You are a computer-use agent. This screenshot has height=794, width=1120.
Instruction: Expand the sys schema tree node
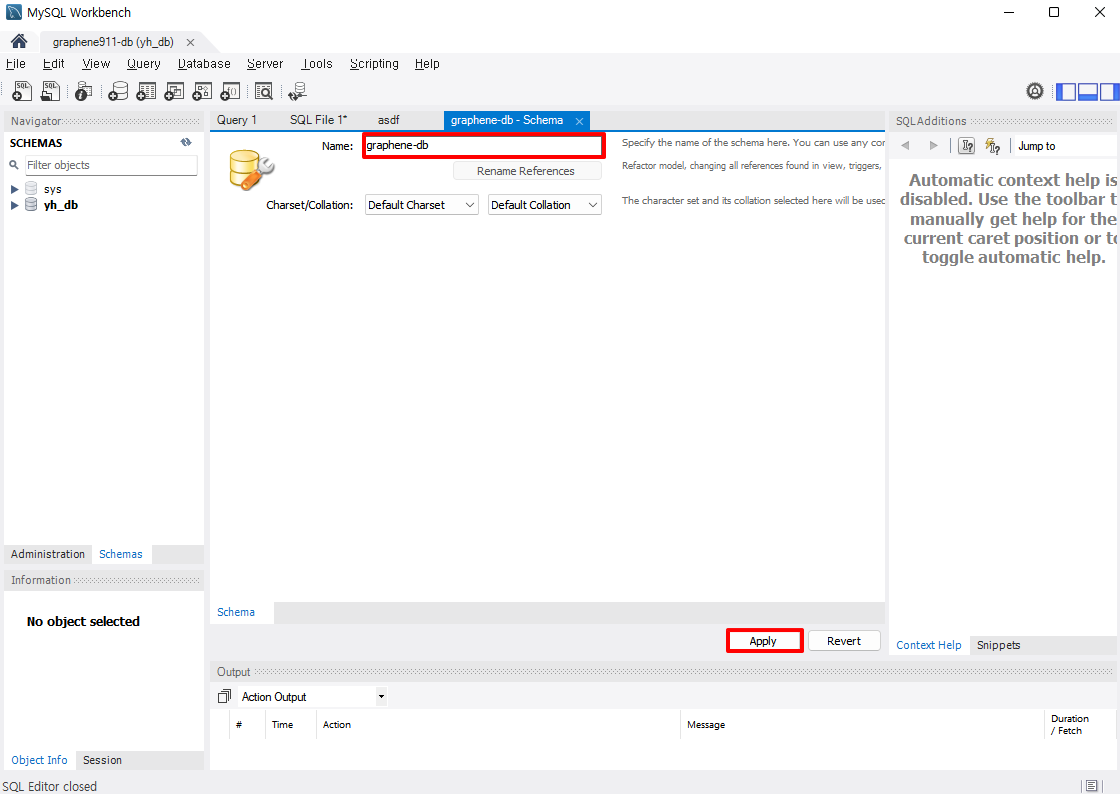click(x=14, y=189)
